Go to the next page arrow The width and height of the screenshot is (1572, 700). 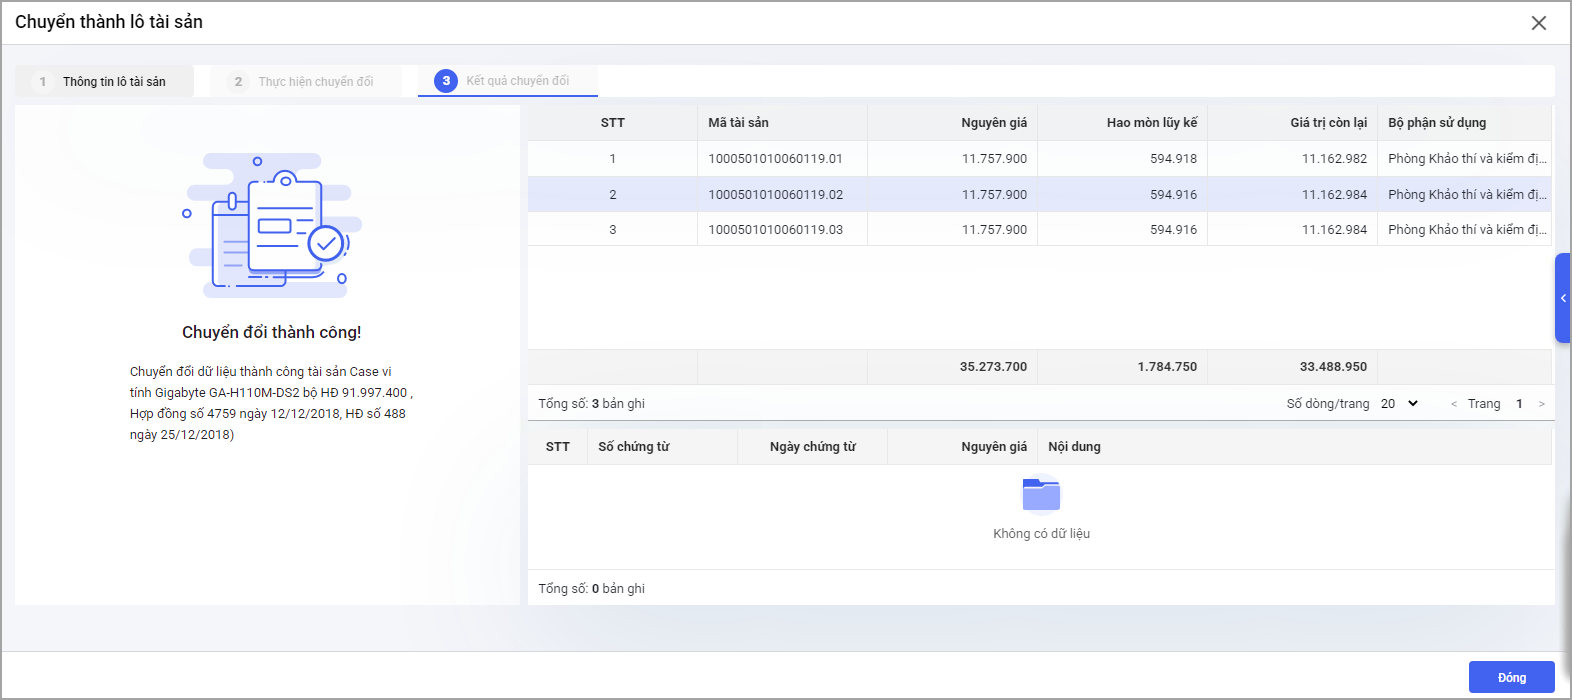point(1541,404)
